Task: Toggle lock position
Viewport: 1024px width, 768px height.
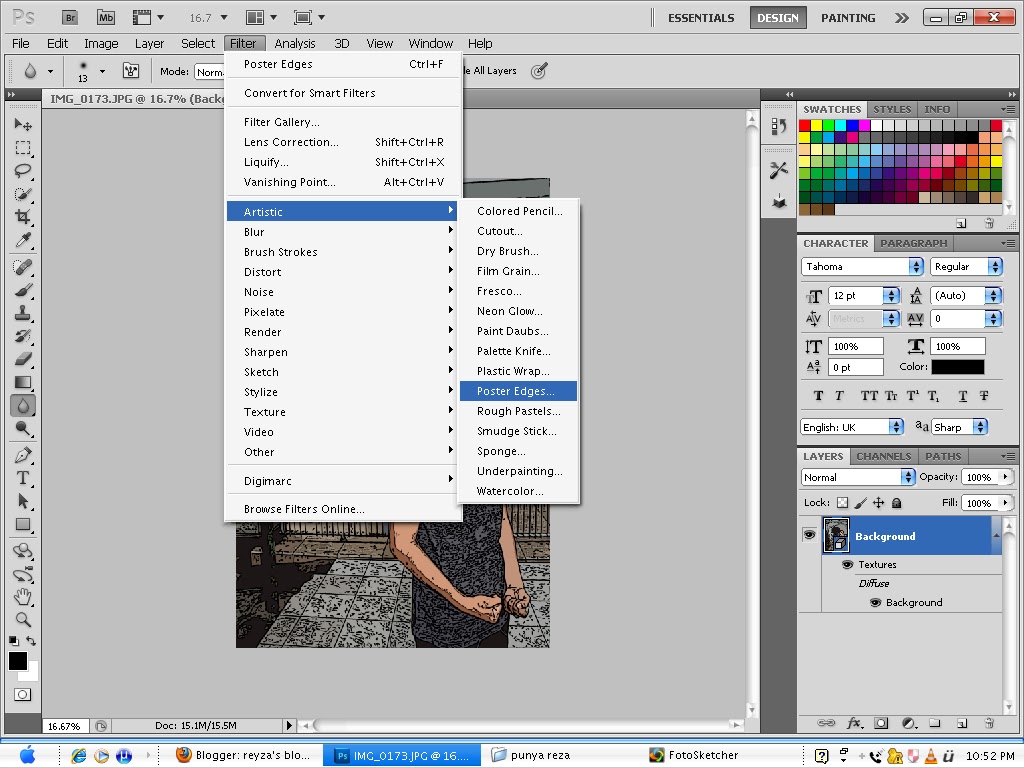Action: [878, 502]
